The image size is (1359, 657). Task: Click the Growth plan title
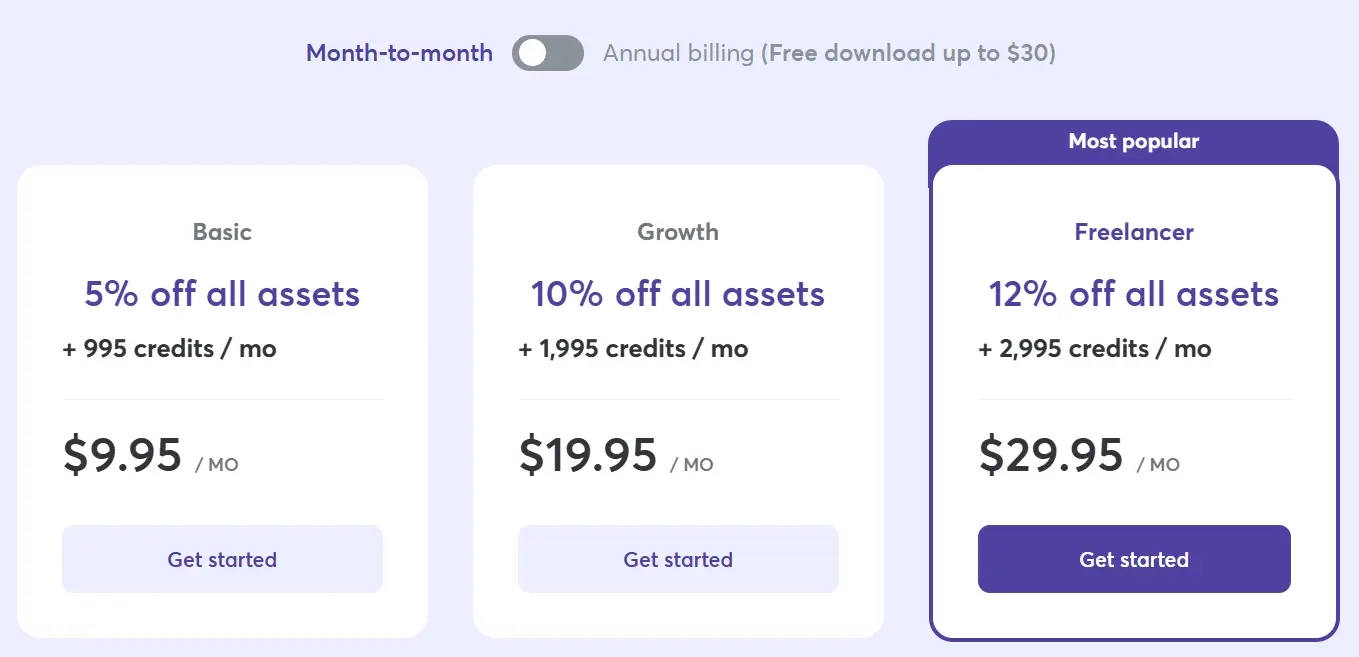678,232
